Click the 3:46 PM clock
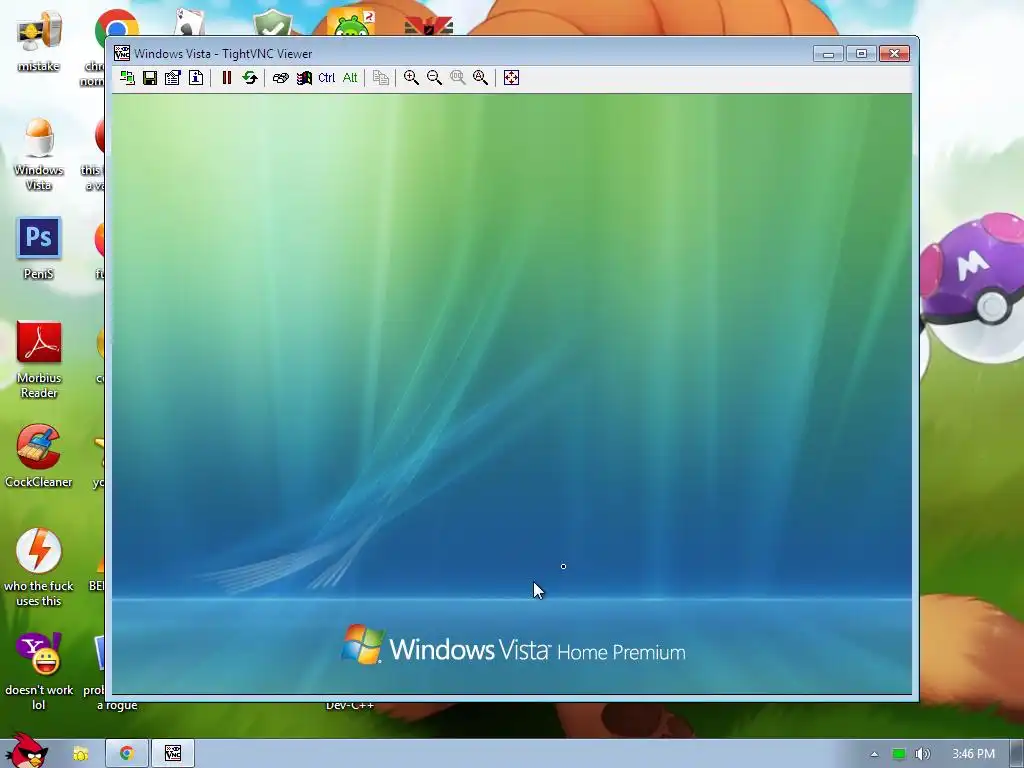The width and height of the screenshot is (1024, 768). 973,754
